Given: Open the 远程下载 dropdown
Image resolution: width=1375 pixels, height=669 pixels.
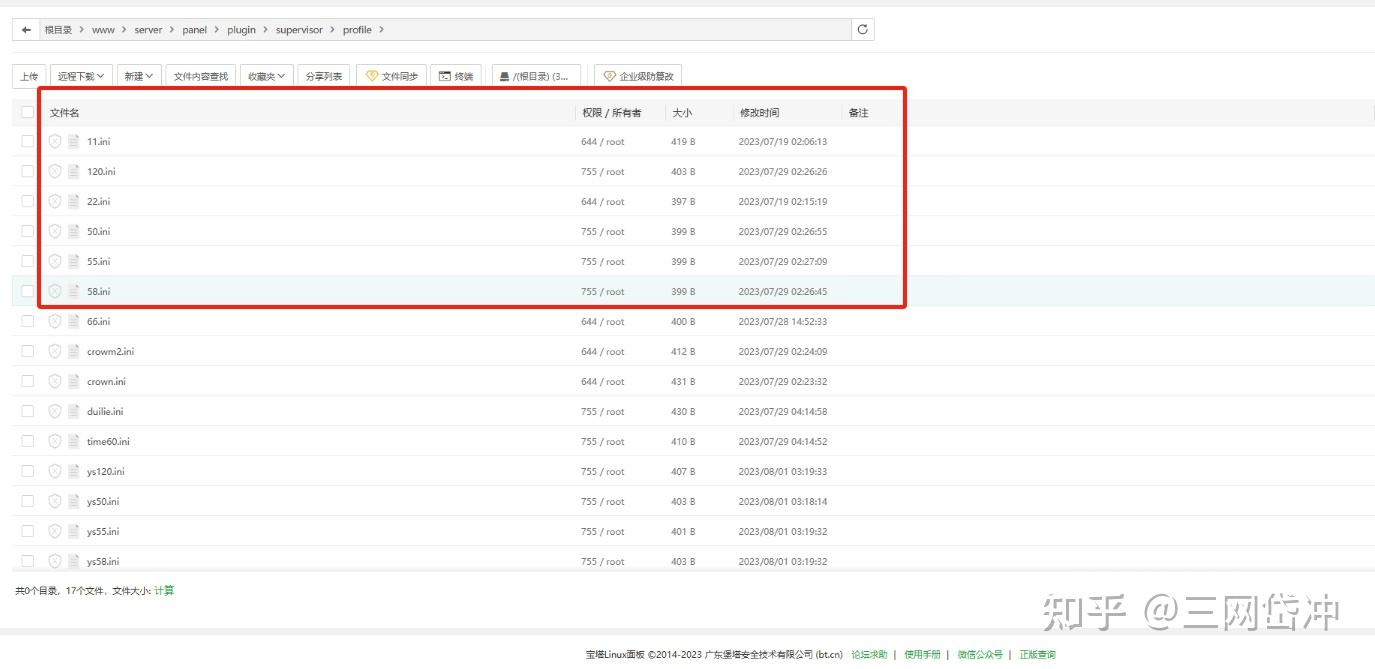Looking at the screenshot, I should coord(81,76).
